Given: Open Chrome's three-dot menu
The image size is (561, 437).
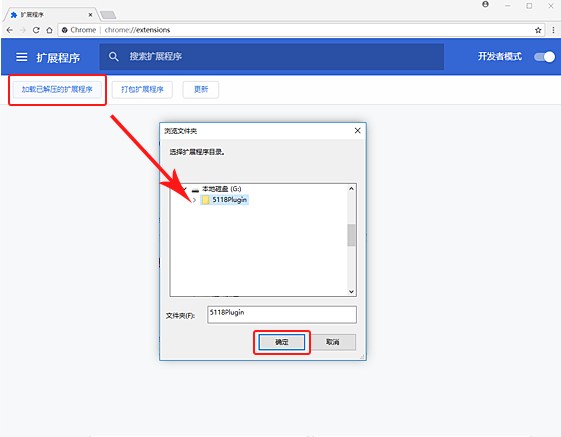Looking at the screenshot, I should 553,30.
